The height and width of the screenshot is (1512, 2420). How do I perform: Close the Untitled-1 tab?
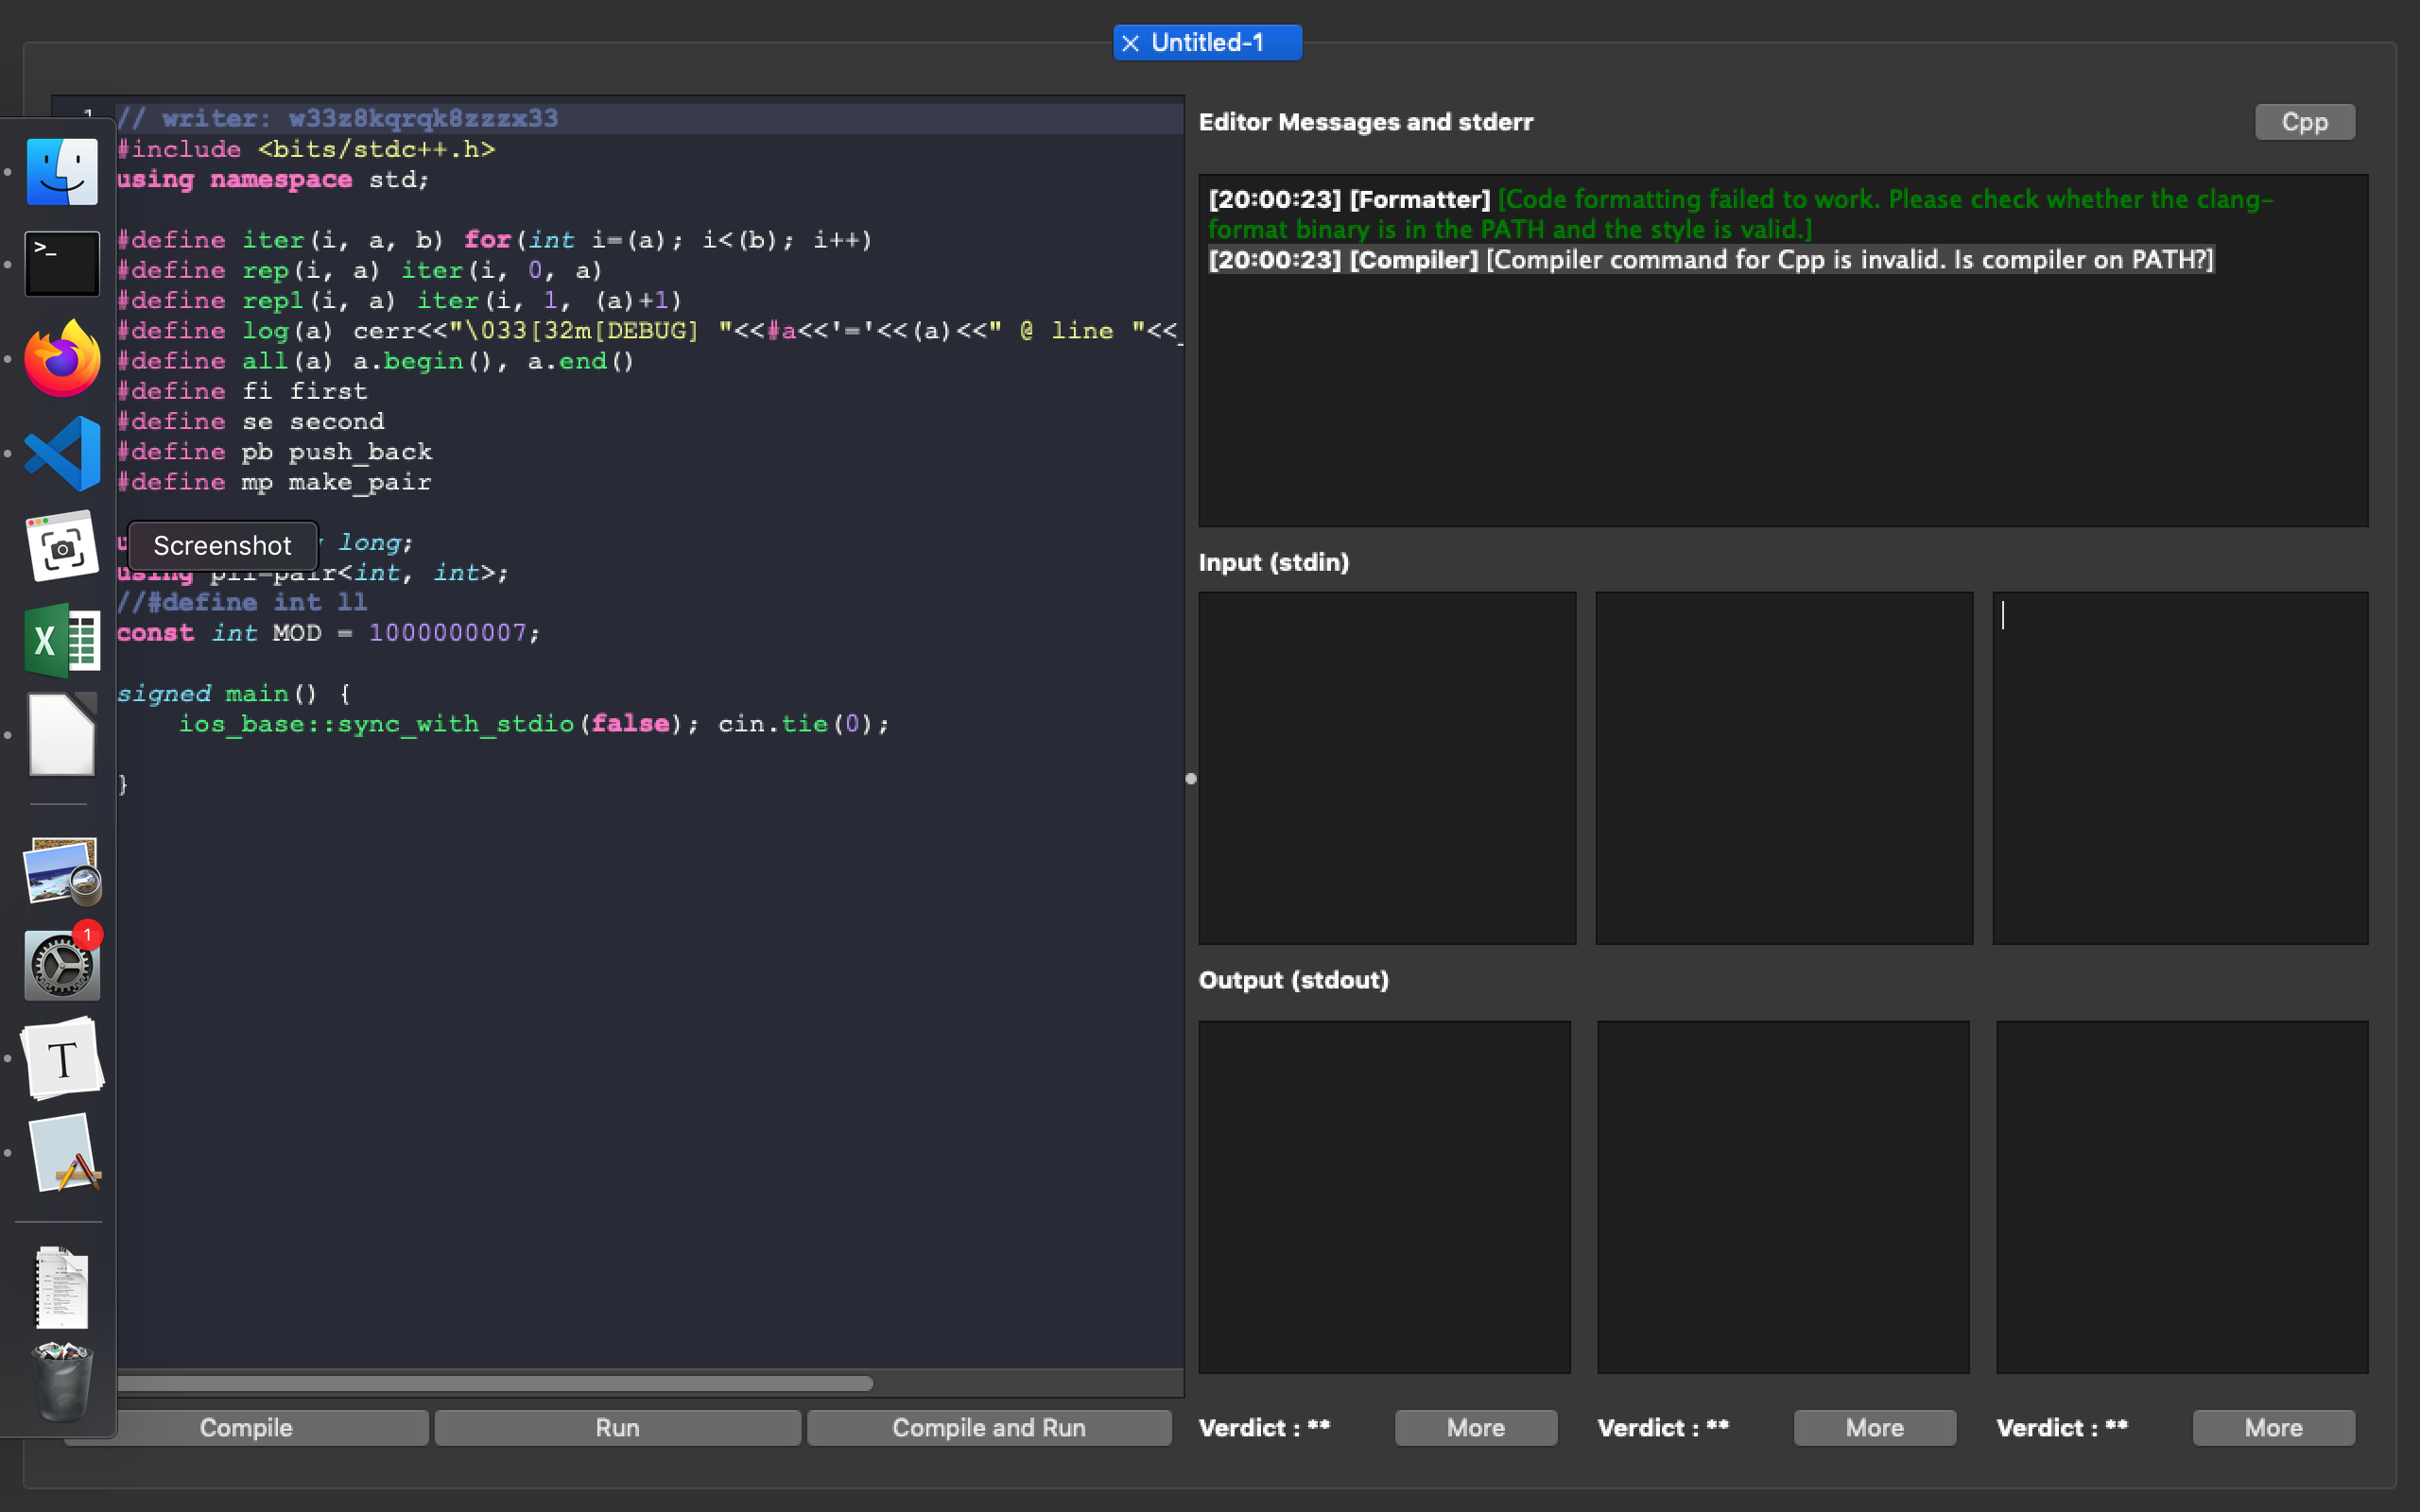(1131, 42)
